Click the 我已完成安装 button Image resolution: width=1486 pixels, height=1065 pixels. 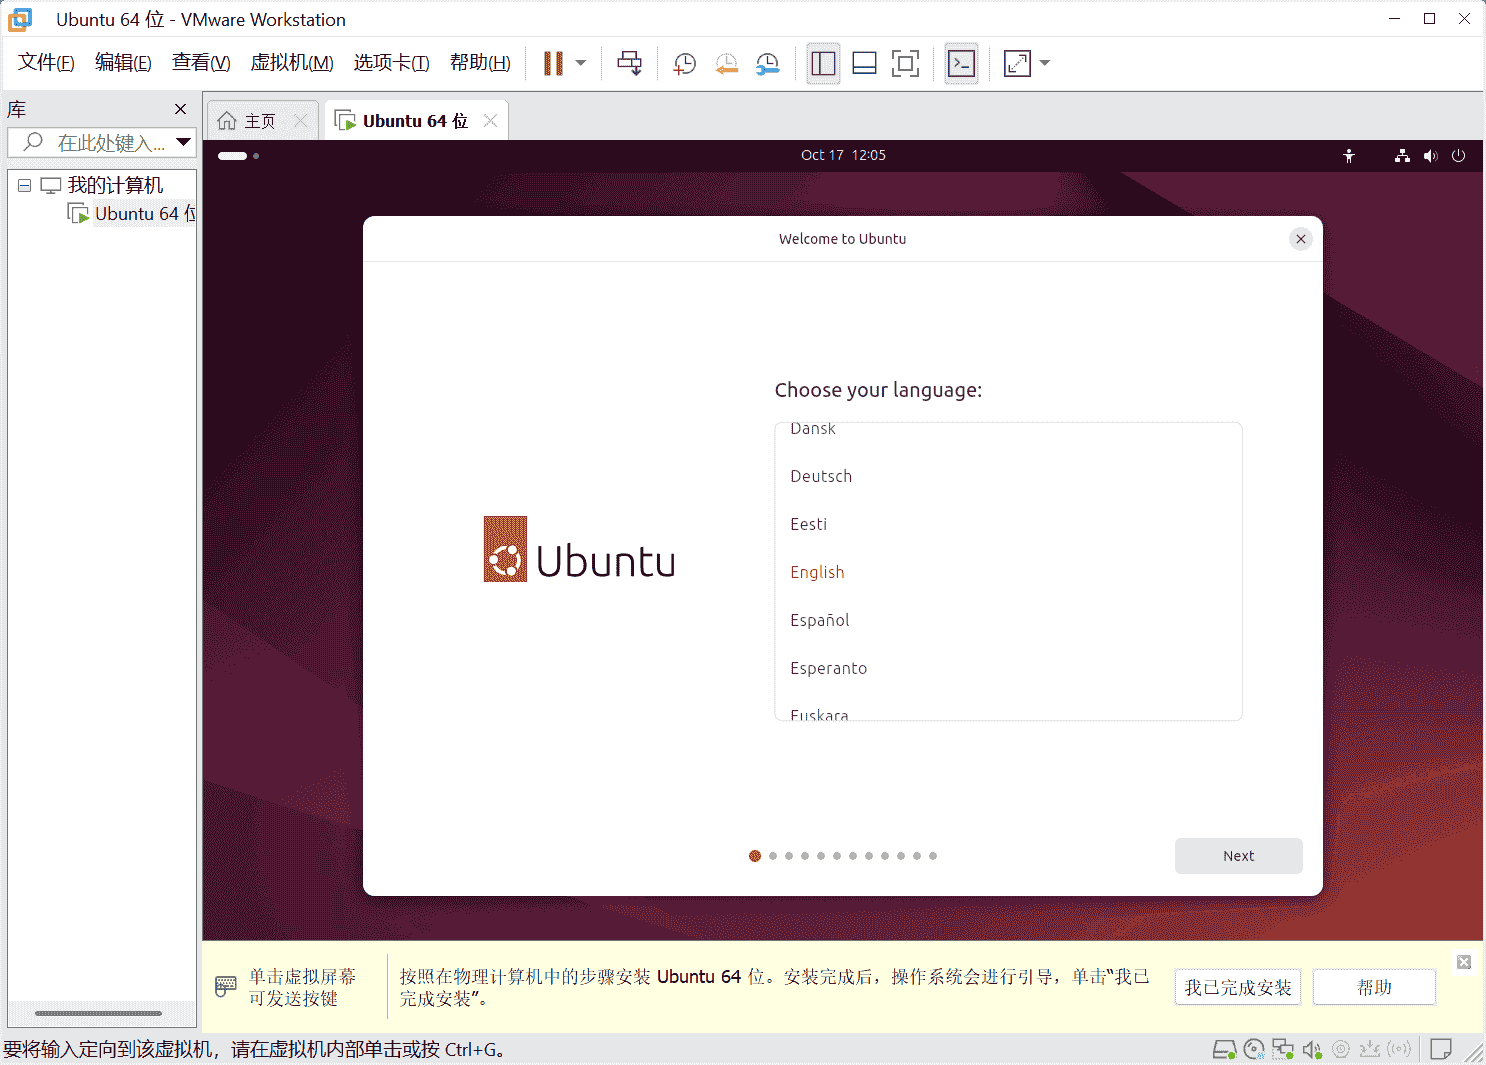[1237, 988]
